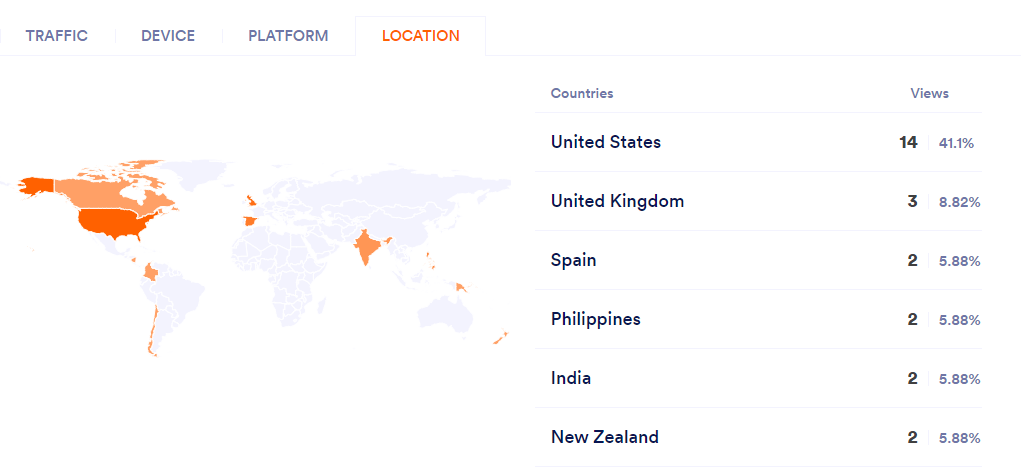Open the Device tab
The width and height of the screenshot is (1021, 470).
pos(168,36)
